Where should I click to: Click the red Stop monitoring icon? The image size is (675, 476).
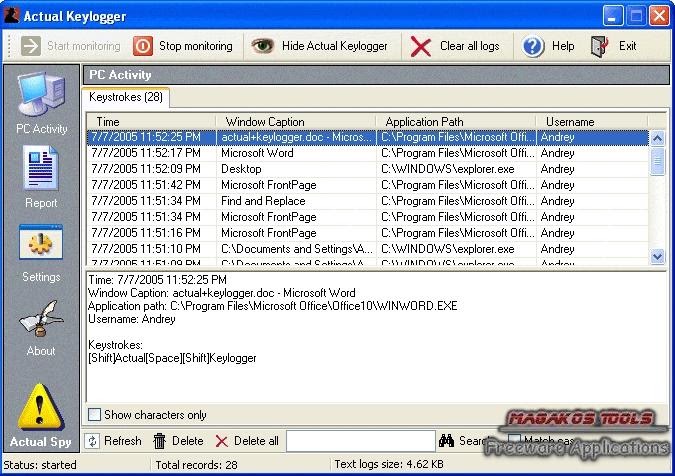pos(142,46)
